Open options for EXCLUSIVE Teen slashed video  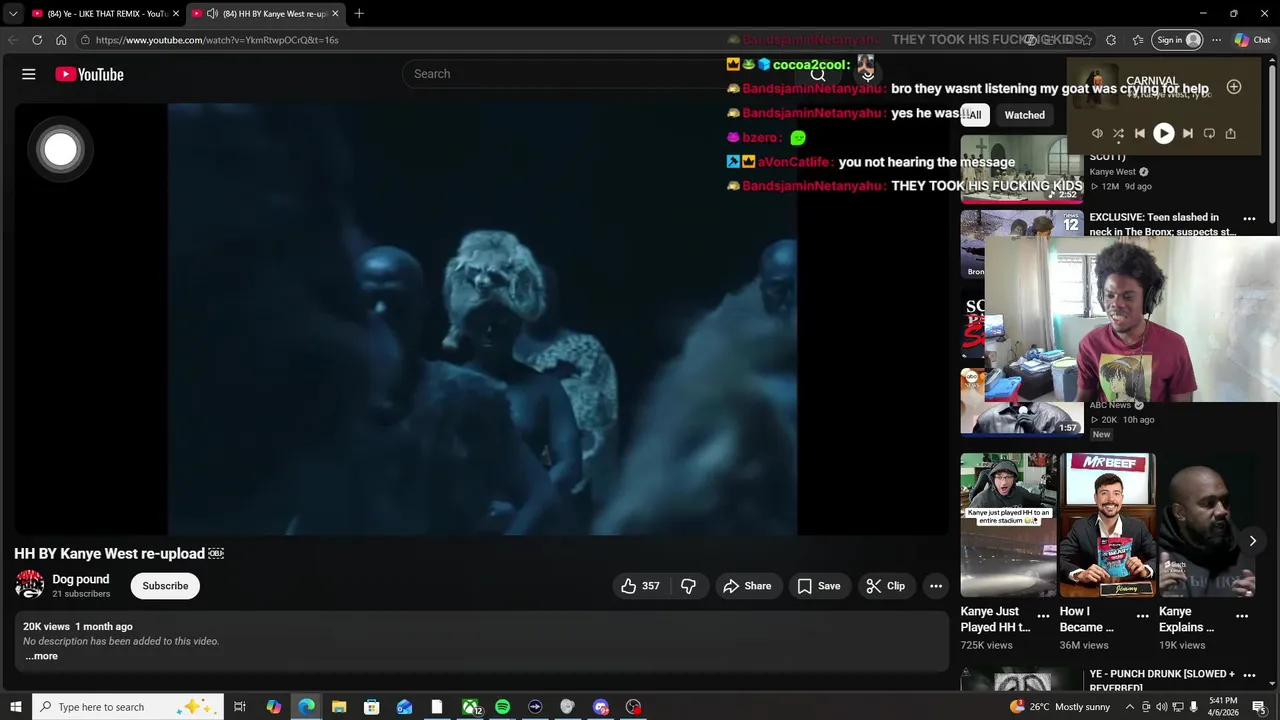[1249, 218]
